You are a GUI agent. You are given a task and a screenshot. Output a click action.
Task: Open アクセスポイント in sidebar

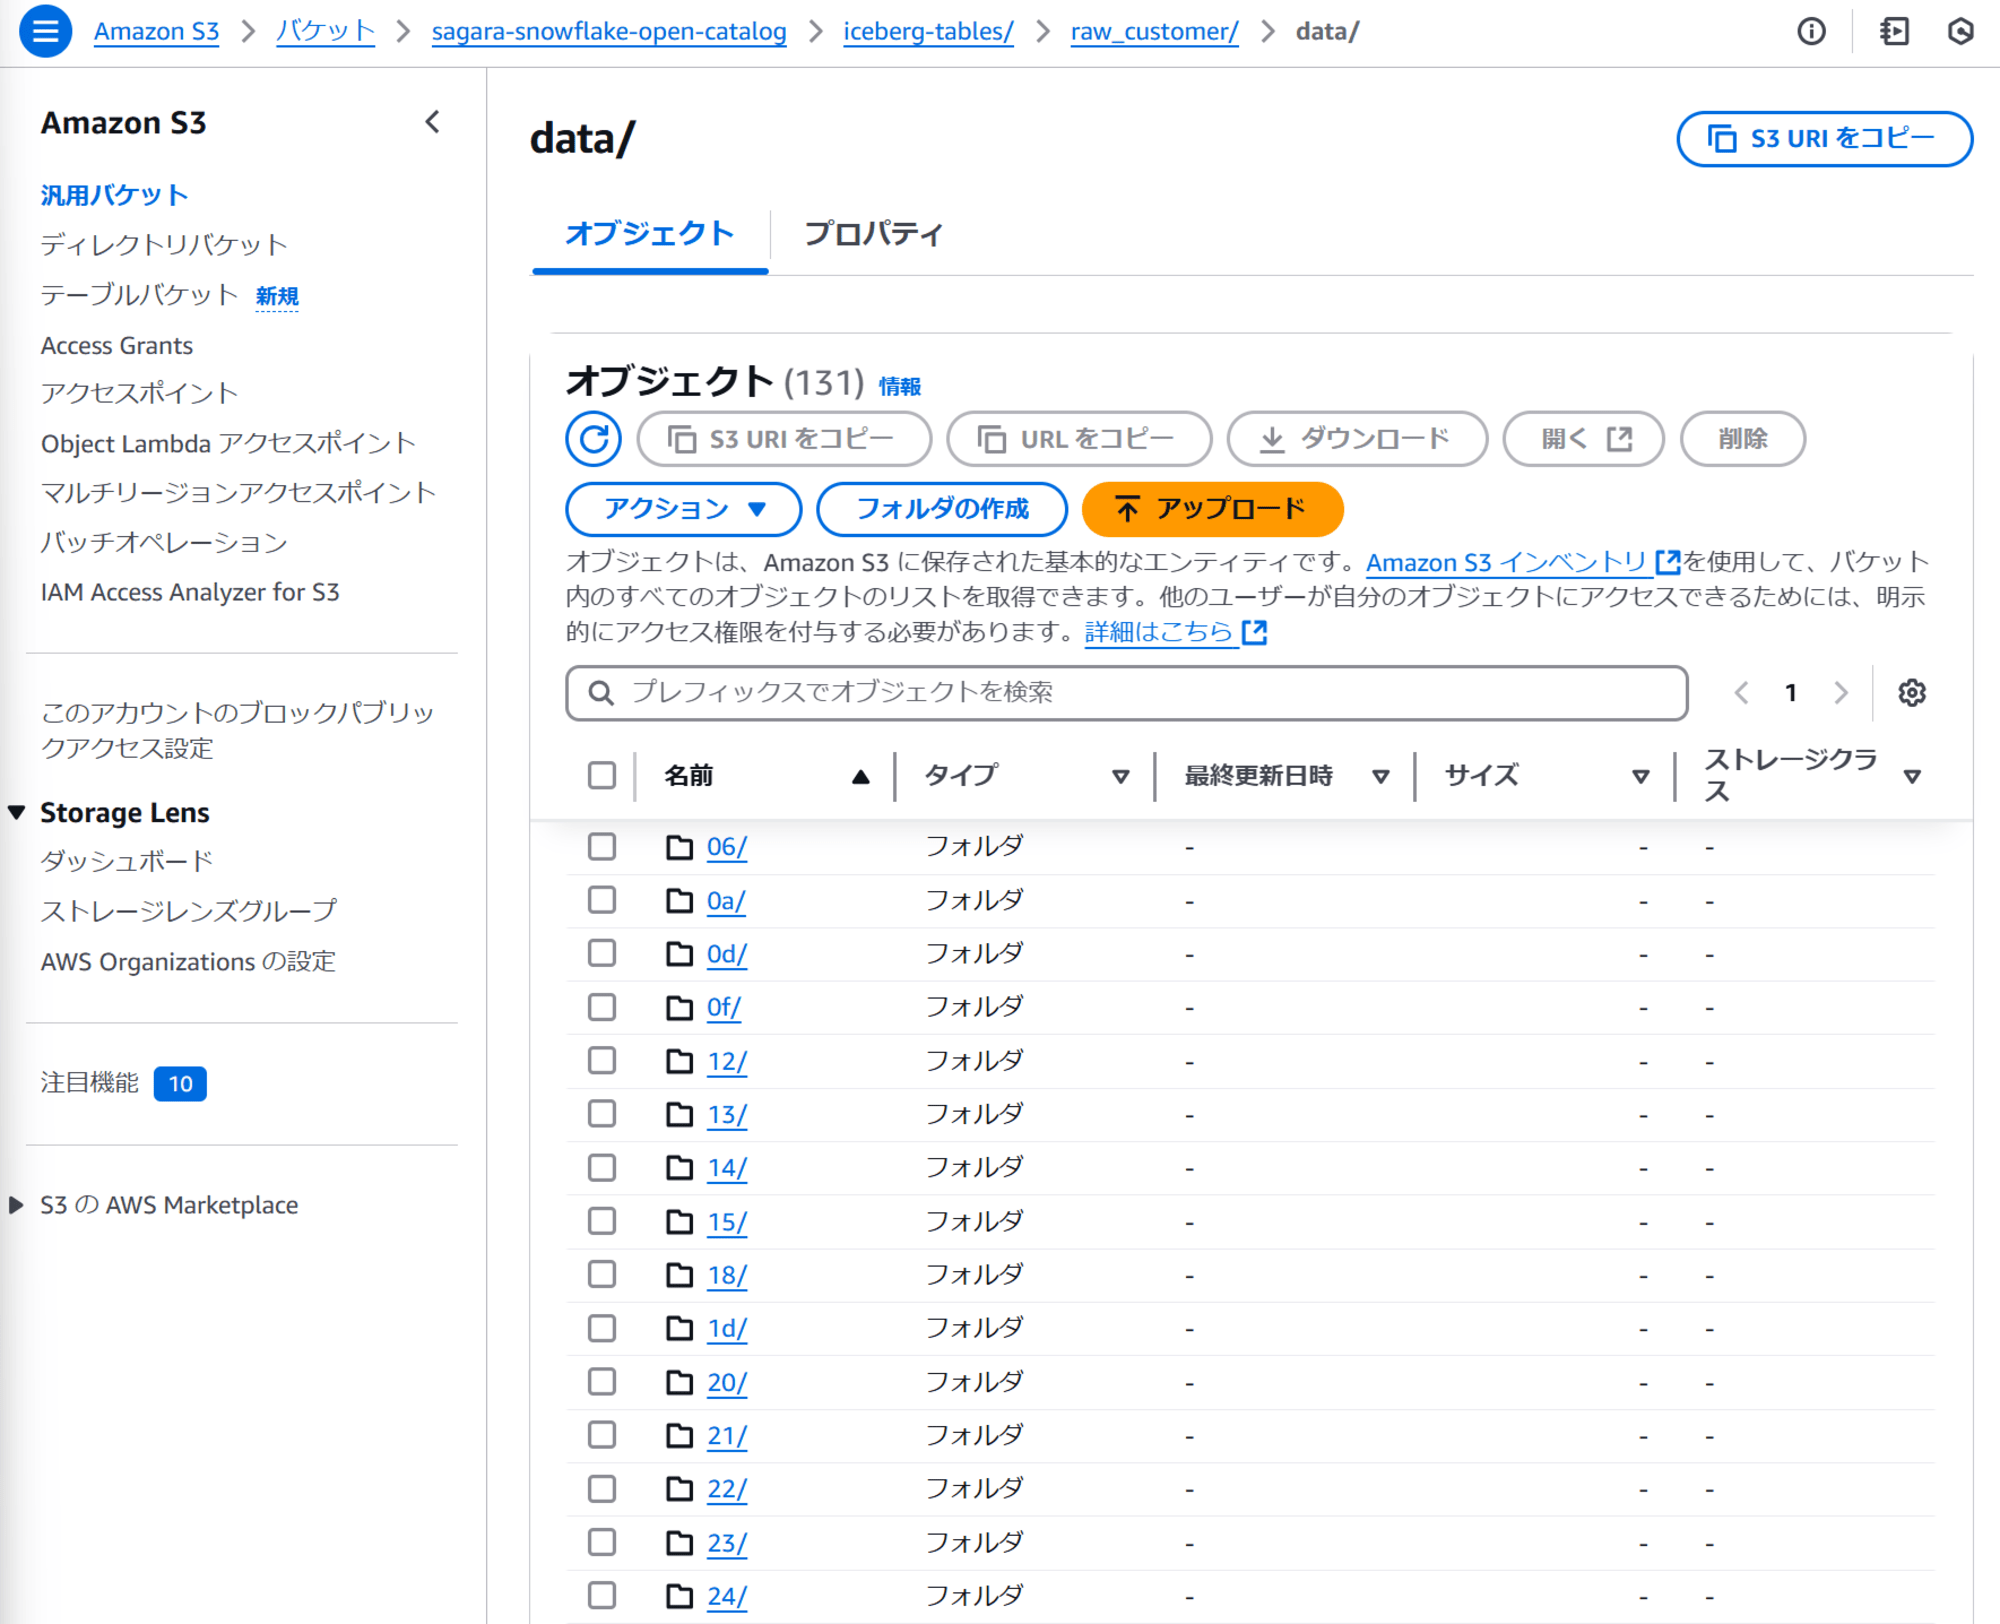[139, 393]
